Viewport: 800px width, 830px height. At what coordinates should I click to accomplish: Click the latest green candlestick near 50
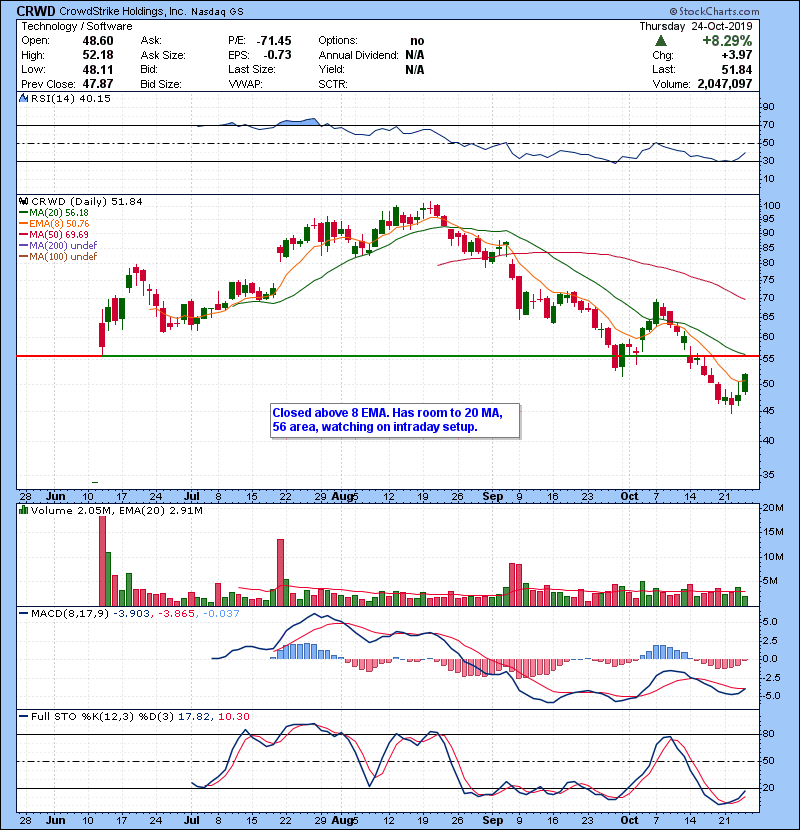745,383
